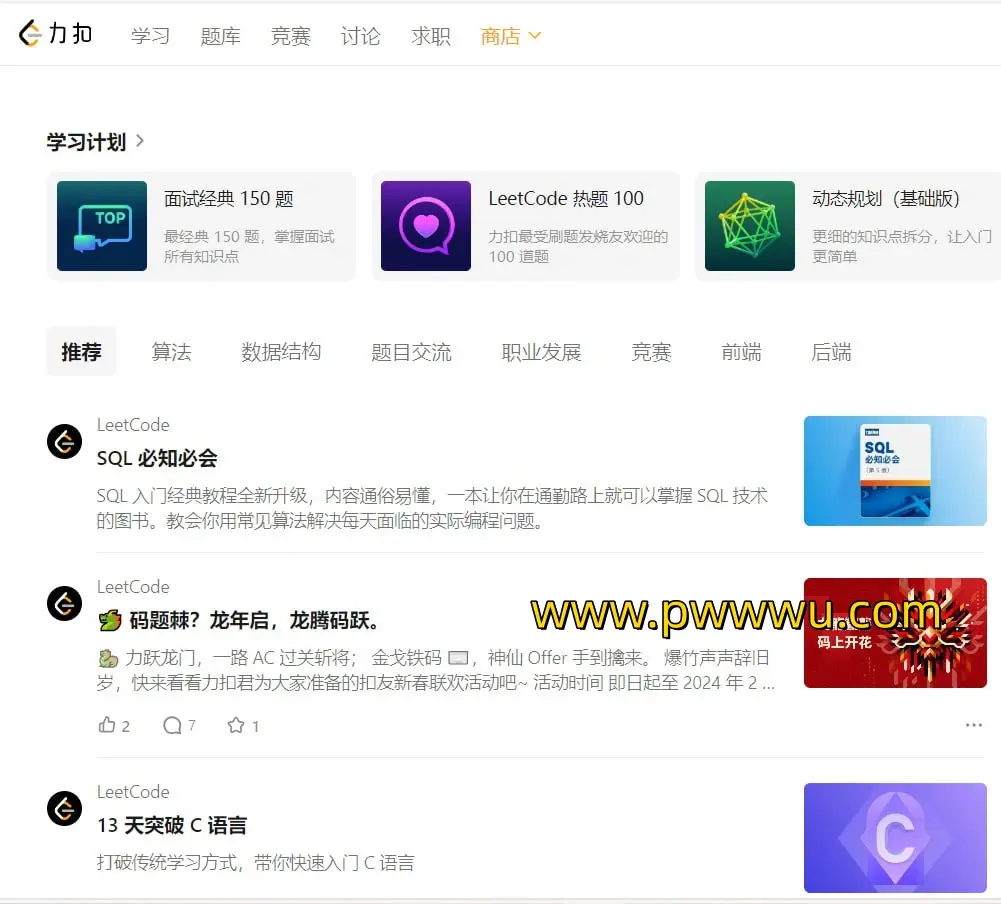Click the 面试经典 150 题 TOP icon
1001x904 pixels.
(x=102, y=226)
